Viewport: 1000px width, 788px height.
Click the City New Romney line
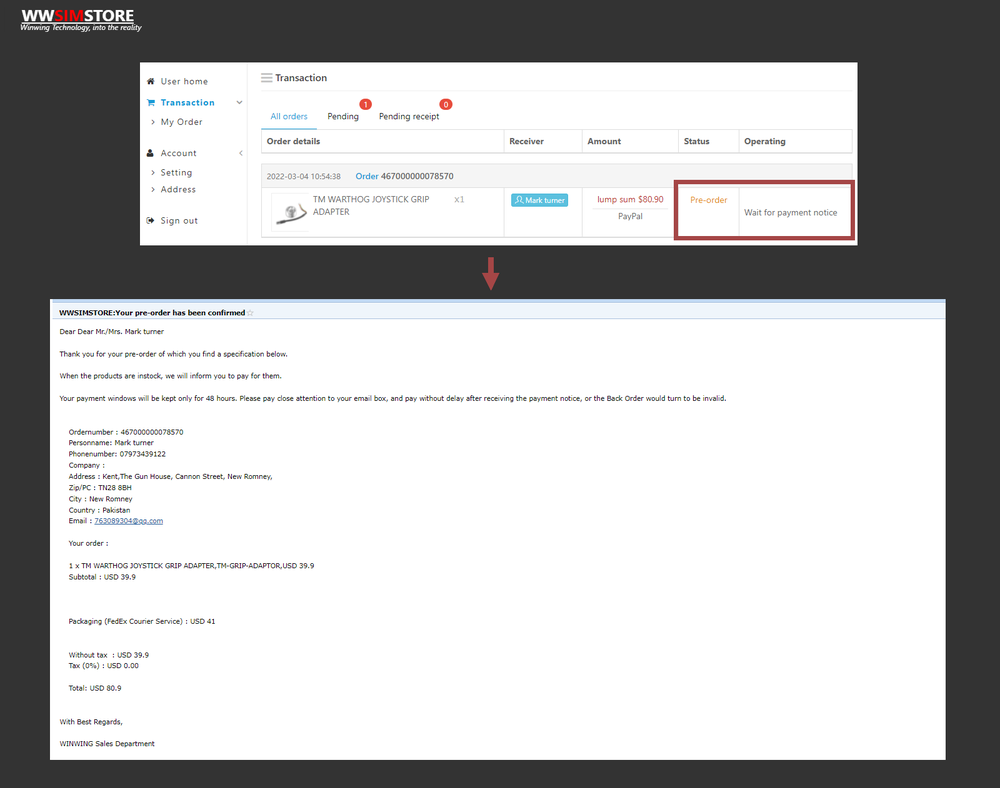[x=100, y=499]
